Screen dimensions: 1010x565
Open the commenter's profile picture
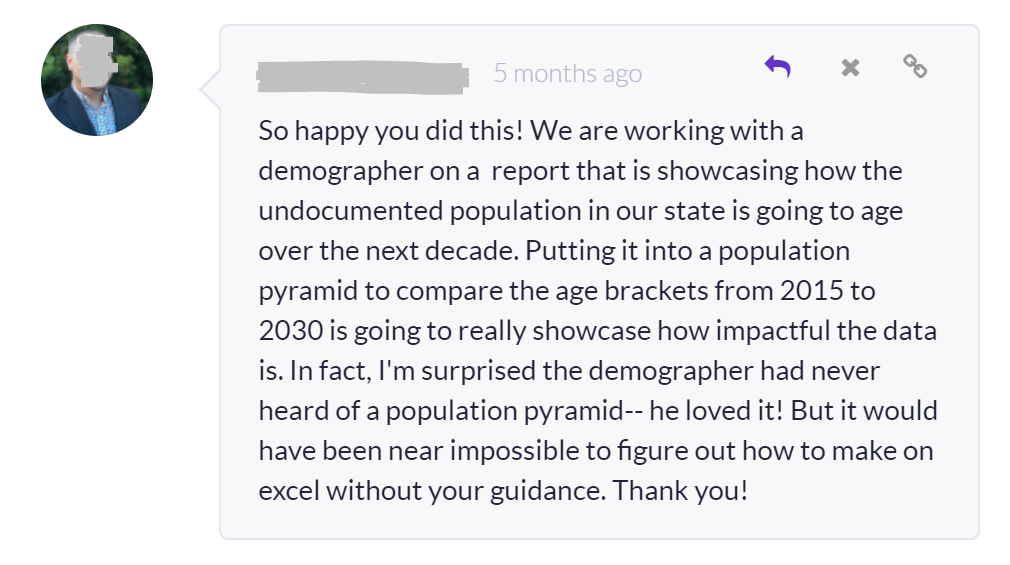[97, 80]
